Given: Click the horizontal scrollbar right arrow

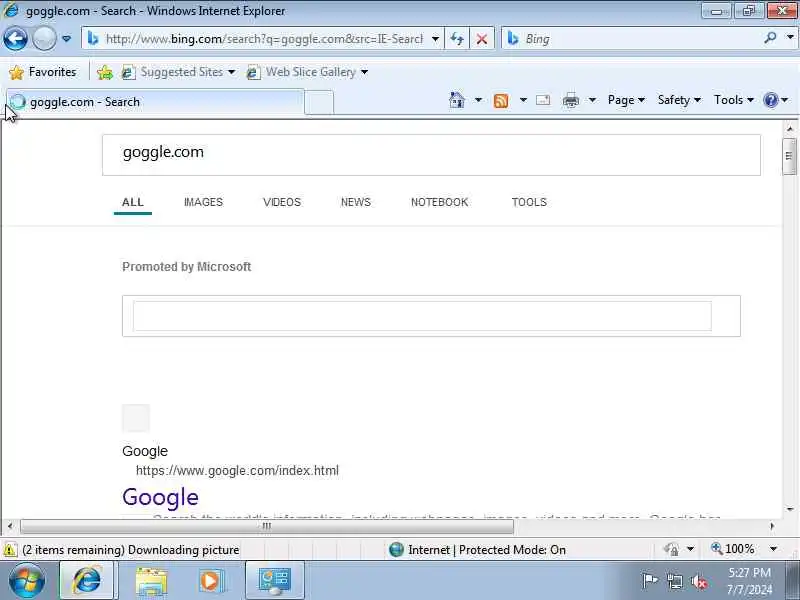Looking at the screenshot, I should click(772, 526).
